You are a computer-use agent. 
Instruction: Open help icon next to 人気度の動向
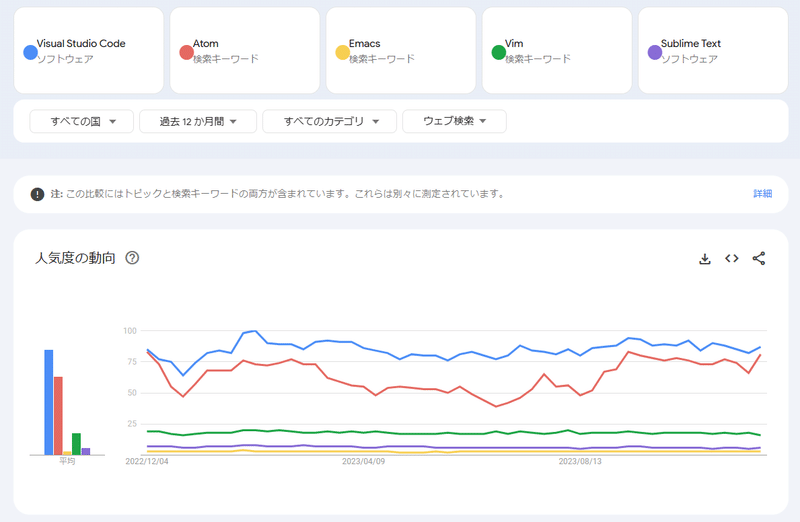click(x=132, y=258)
